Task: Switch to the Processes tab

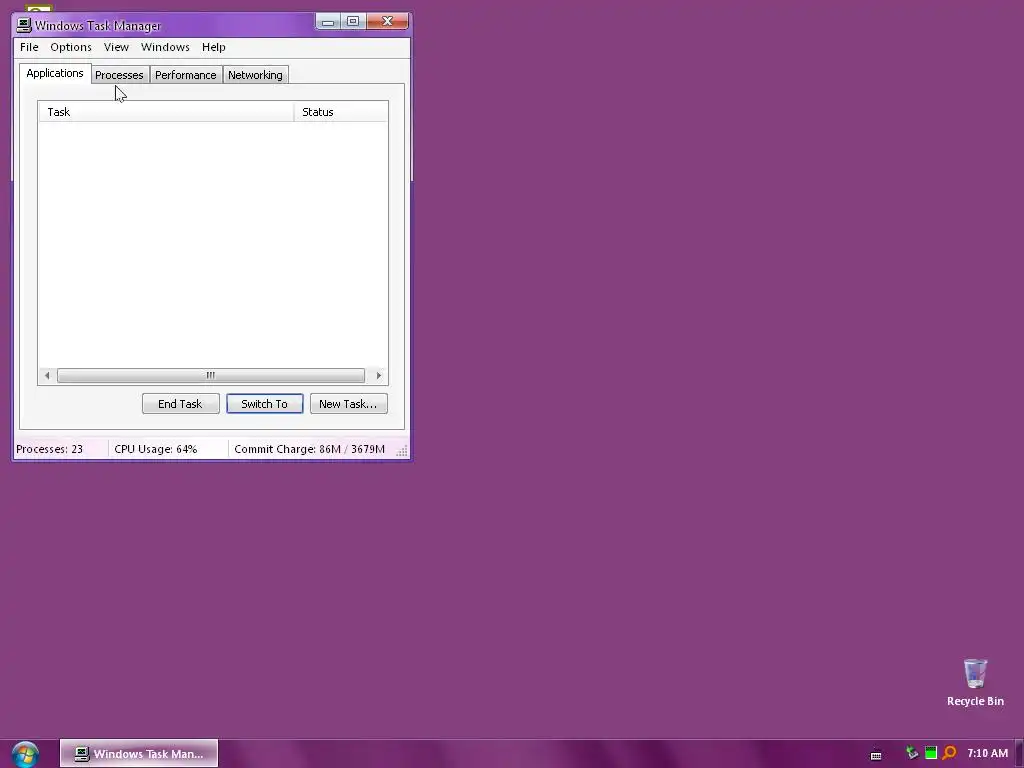Action: [120, 75]
